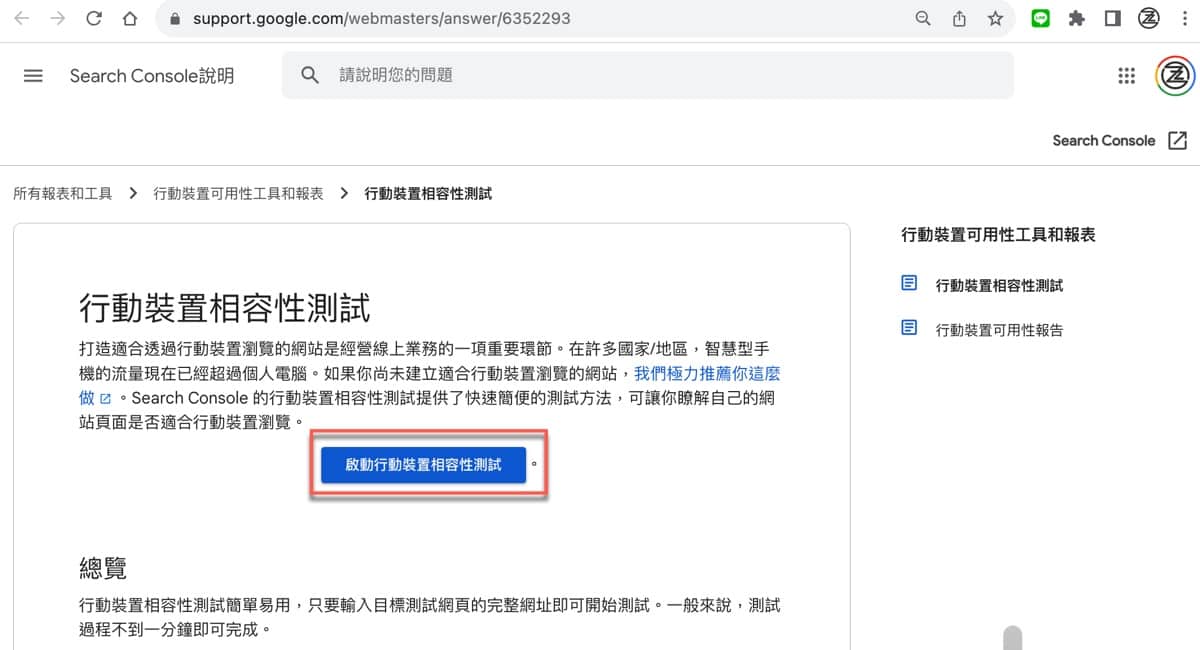Reload the current page

tap(94, 18)
